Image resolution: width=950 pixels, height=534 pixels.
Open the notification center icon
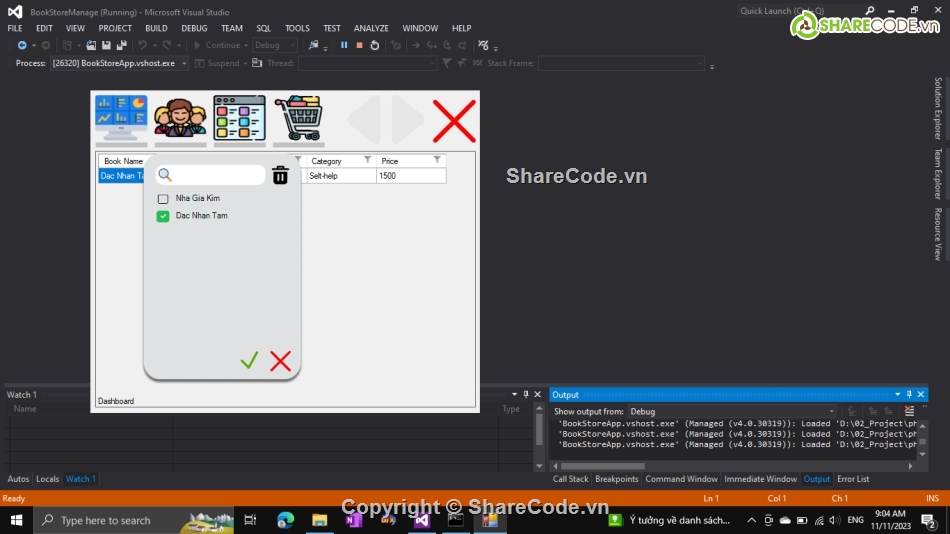pyautogui.click(x=929, y=520)
